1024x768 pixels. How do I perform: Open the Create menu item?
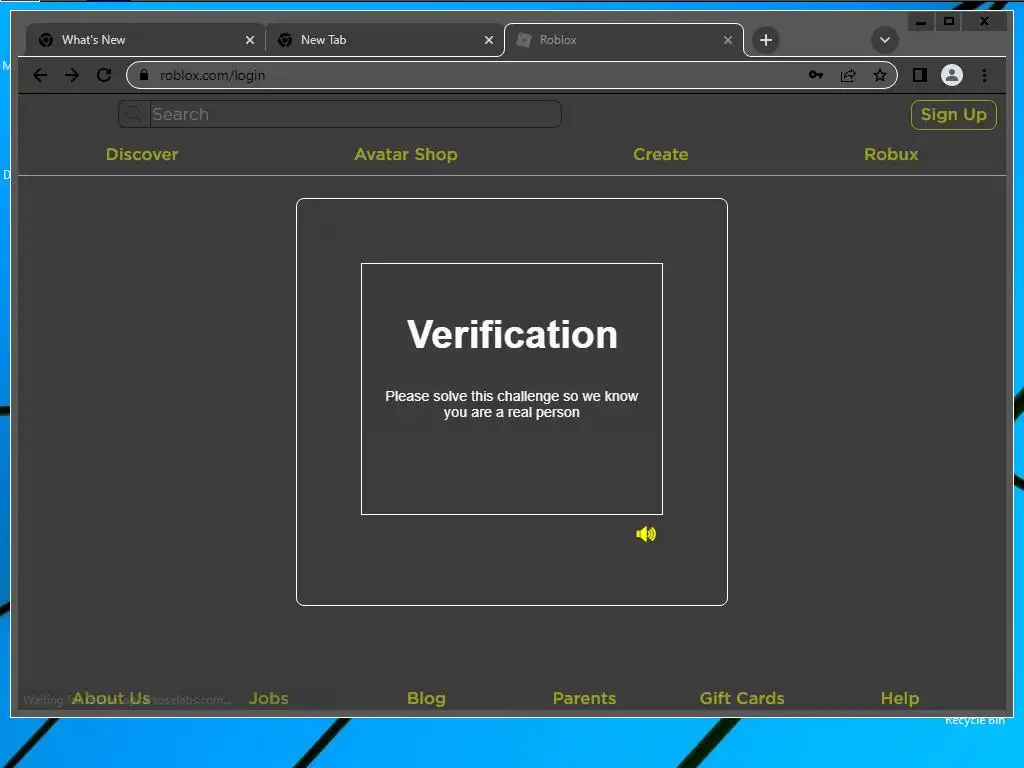coord(660,154)
